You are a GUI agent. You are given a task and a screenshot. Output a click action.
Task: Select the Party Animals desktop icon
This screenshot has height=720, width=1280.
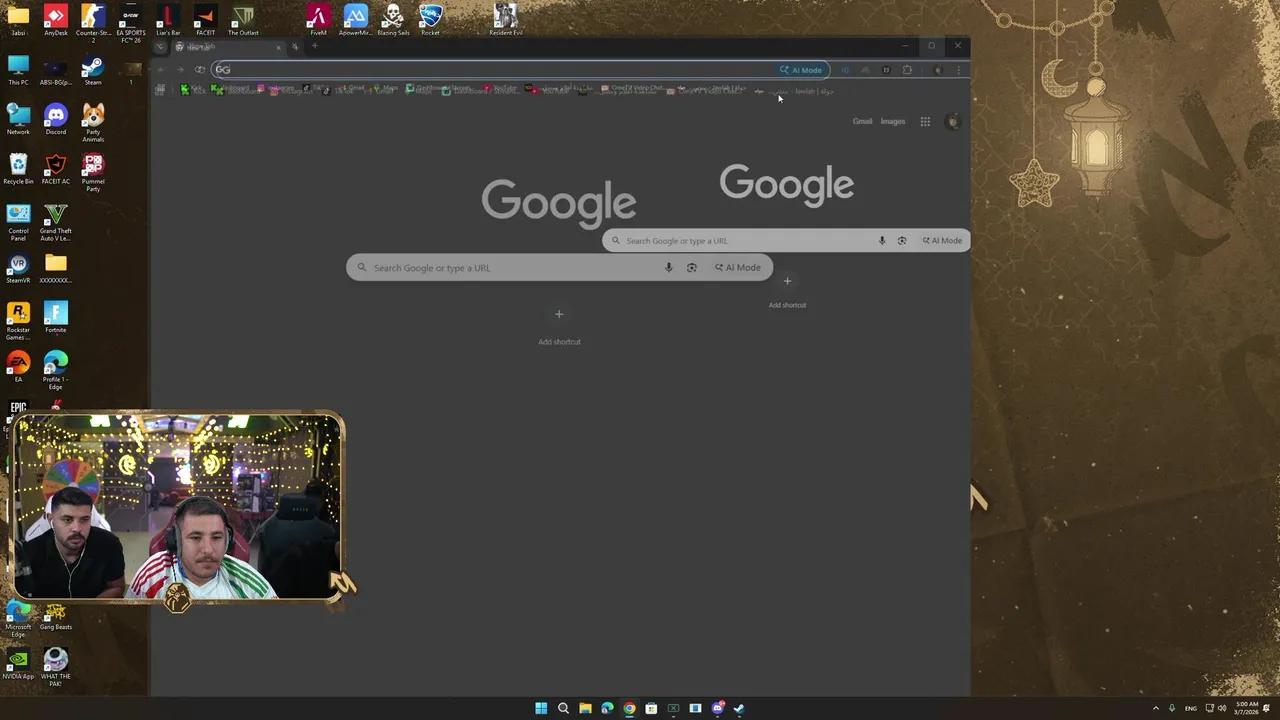(x=93, y=123)
